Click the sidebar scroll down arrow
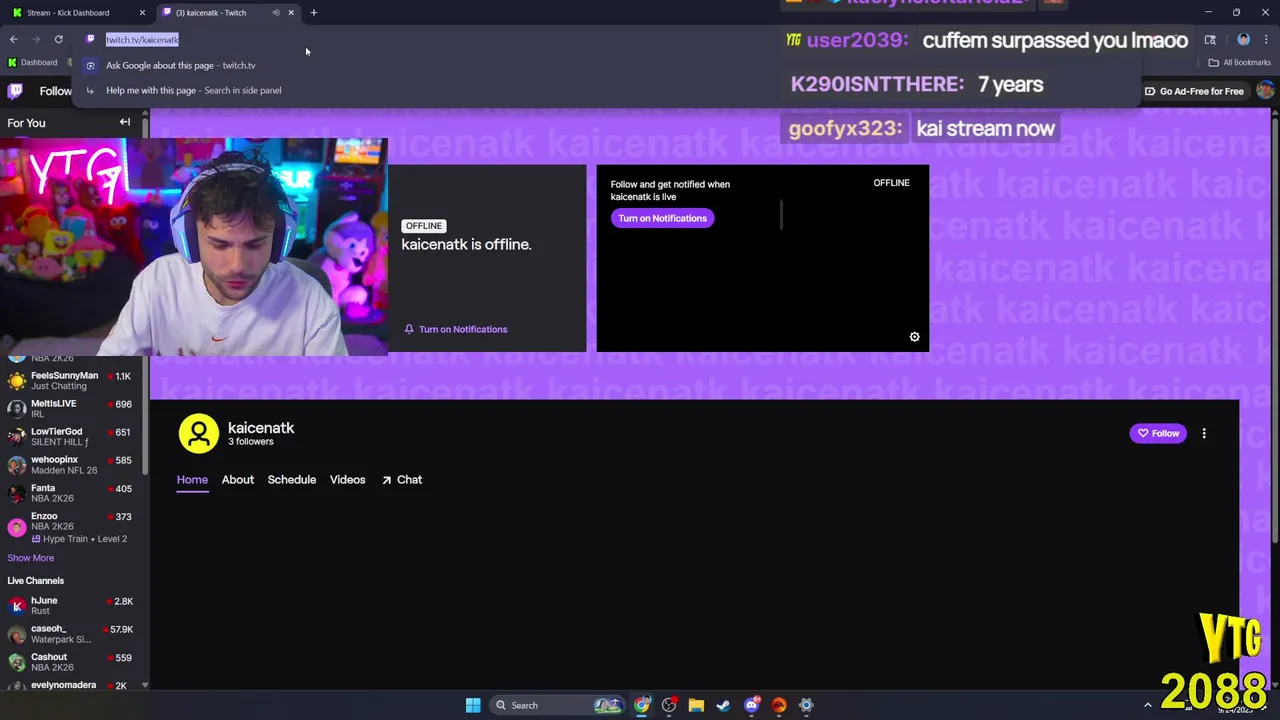 [x=145, y=685]
